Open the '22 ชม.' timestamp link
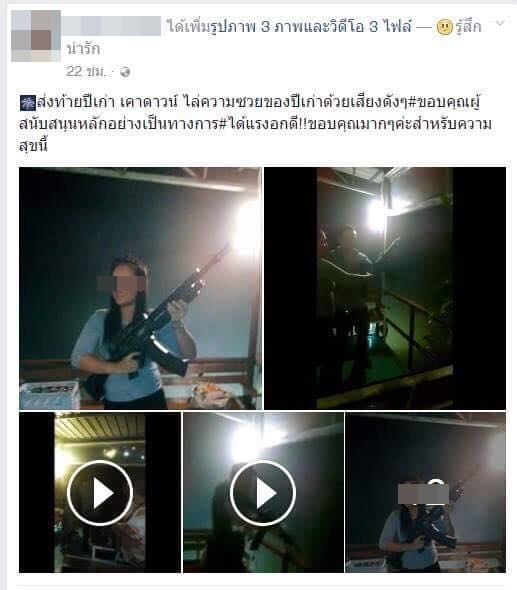 point(86,71)
